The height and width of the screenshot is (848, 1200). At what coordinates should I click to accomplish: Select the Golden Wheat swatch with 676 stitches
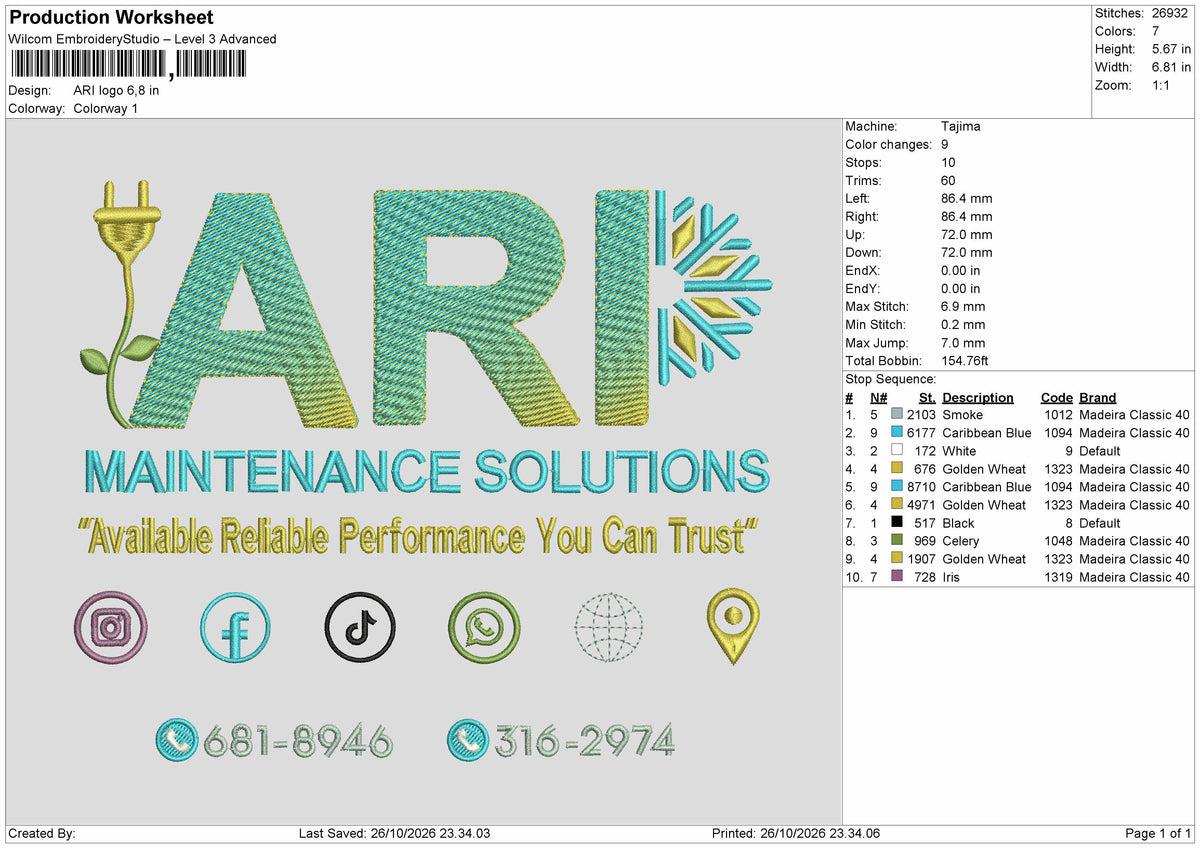pos(897,469)
